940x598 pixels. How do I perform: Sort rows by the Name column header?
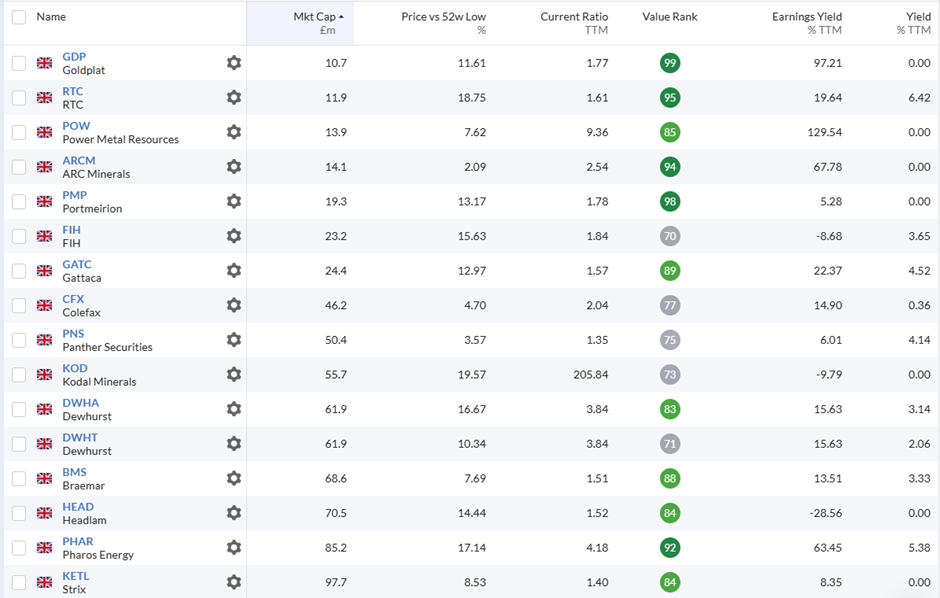[51, 17]
